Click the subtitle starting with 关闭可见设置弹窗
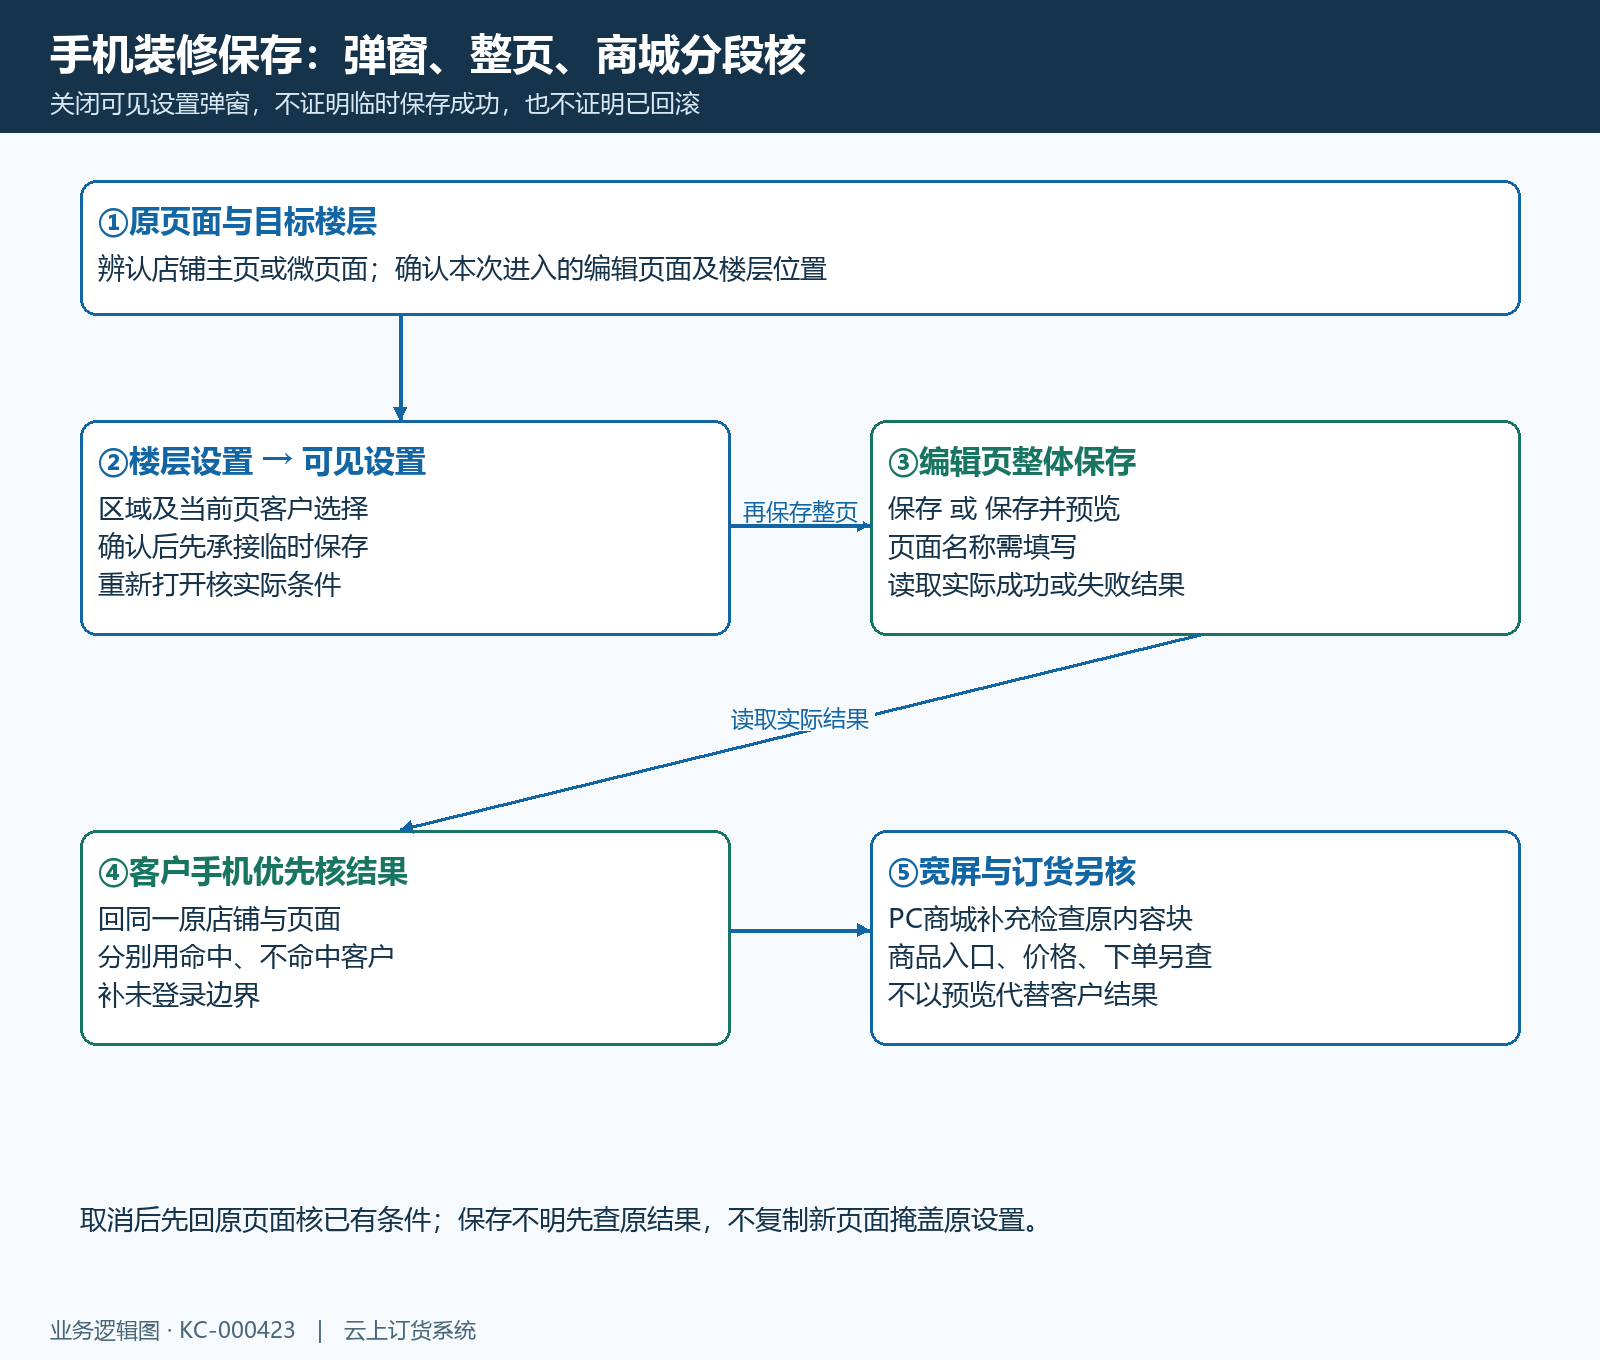Viewport: 1600px width, 1360px height. 375,104
